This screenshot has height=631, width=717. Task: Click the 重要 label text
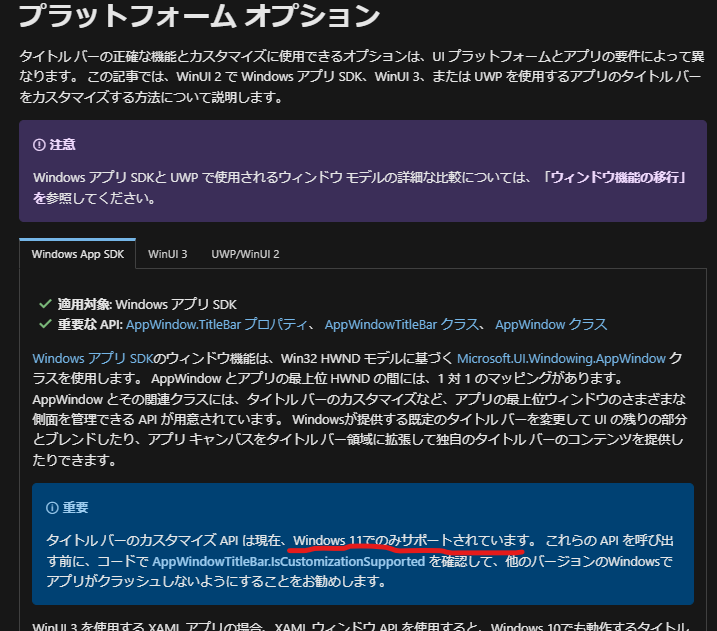point(75,508)
